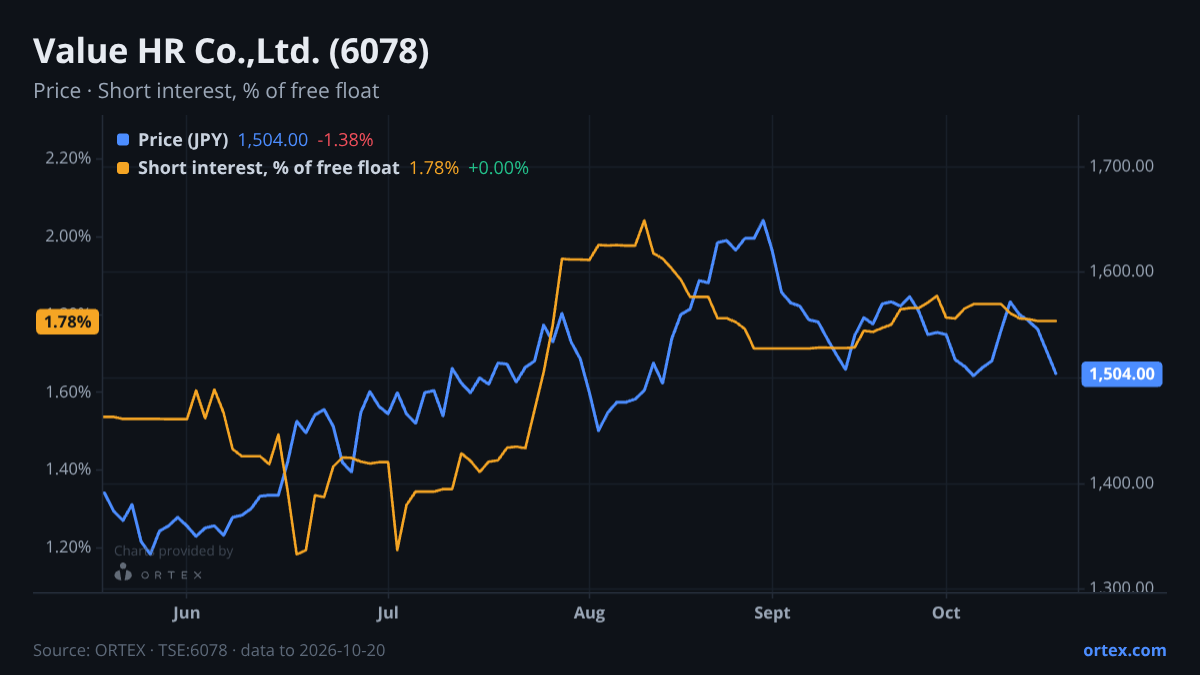Click the 2.20% left axis label

pyautogui.click(x=68, y=158)
